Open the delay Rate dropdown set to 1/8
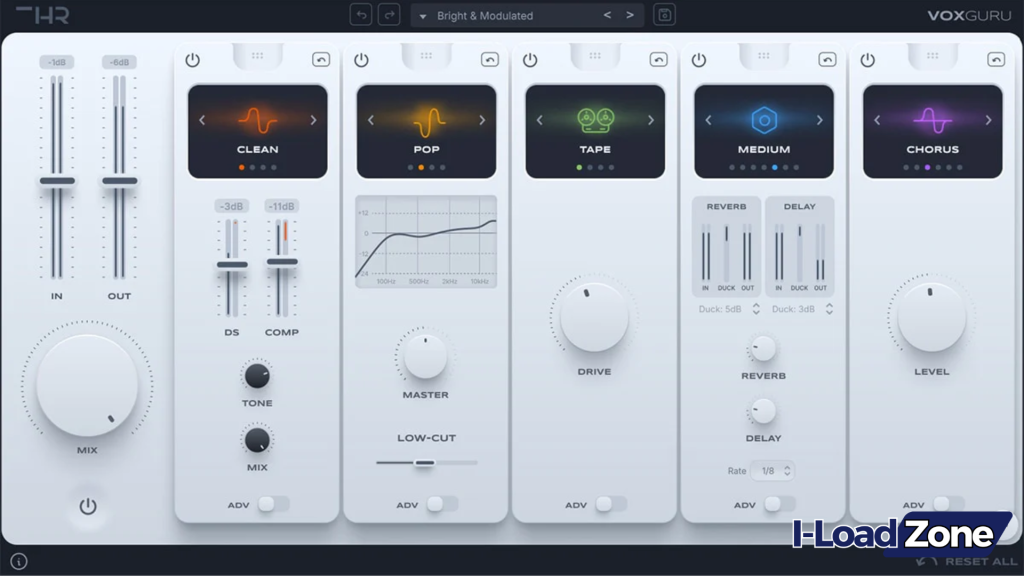The image size is (1024, 576). (x=772, y=469)
